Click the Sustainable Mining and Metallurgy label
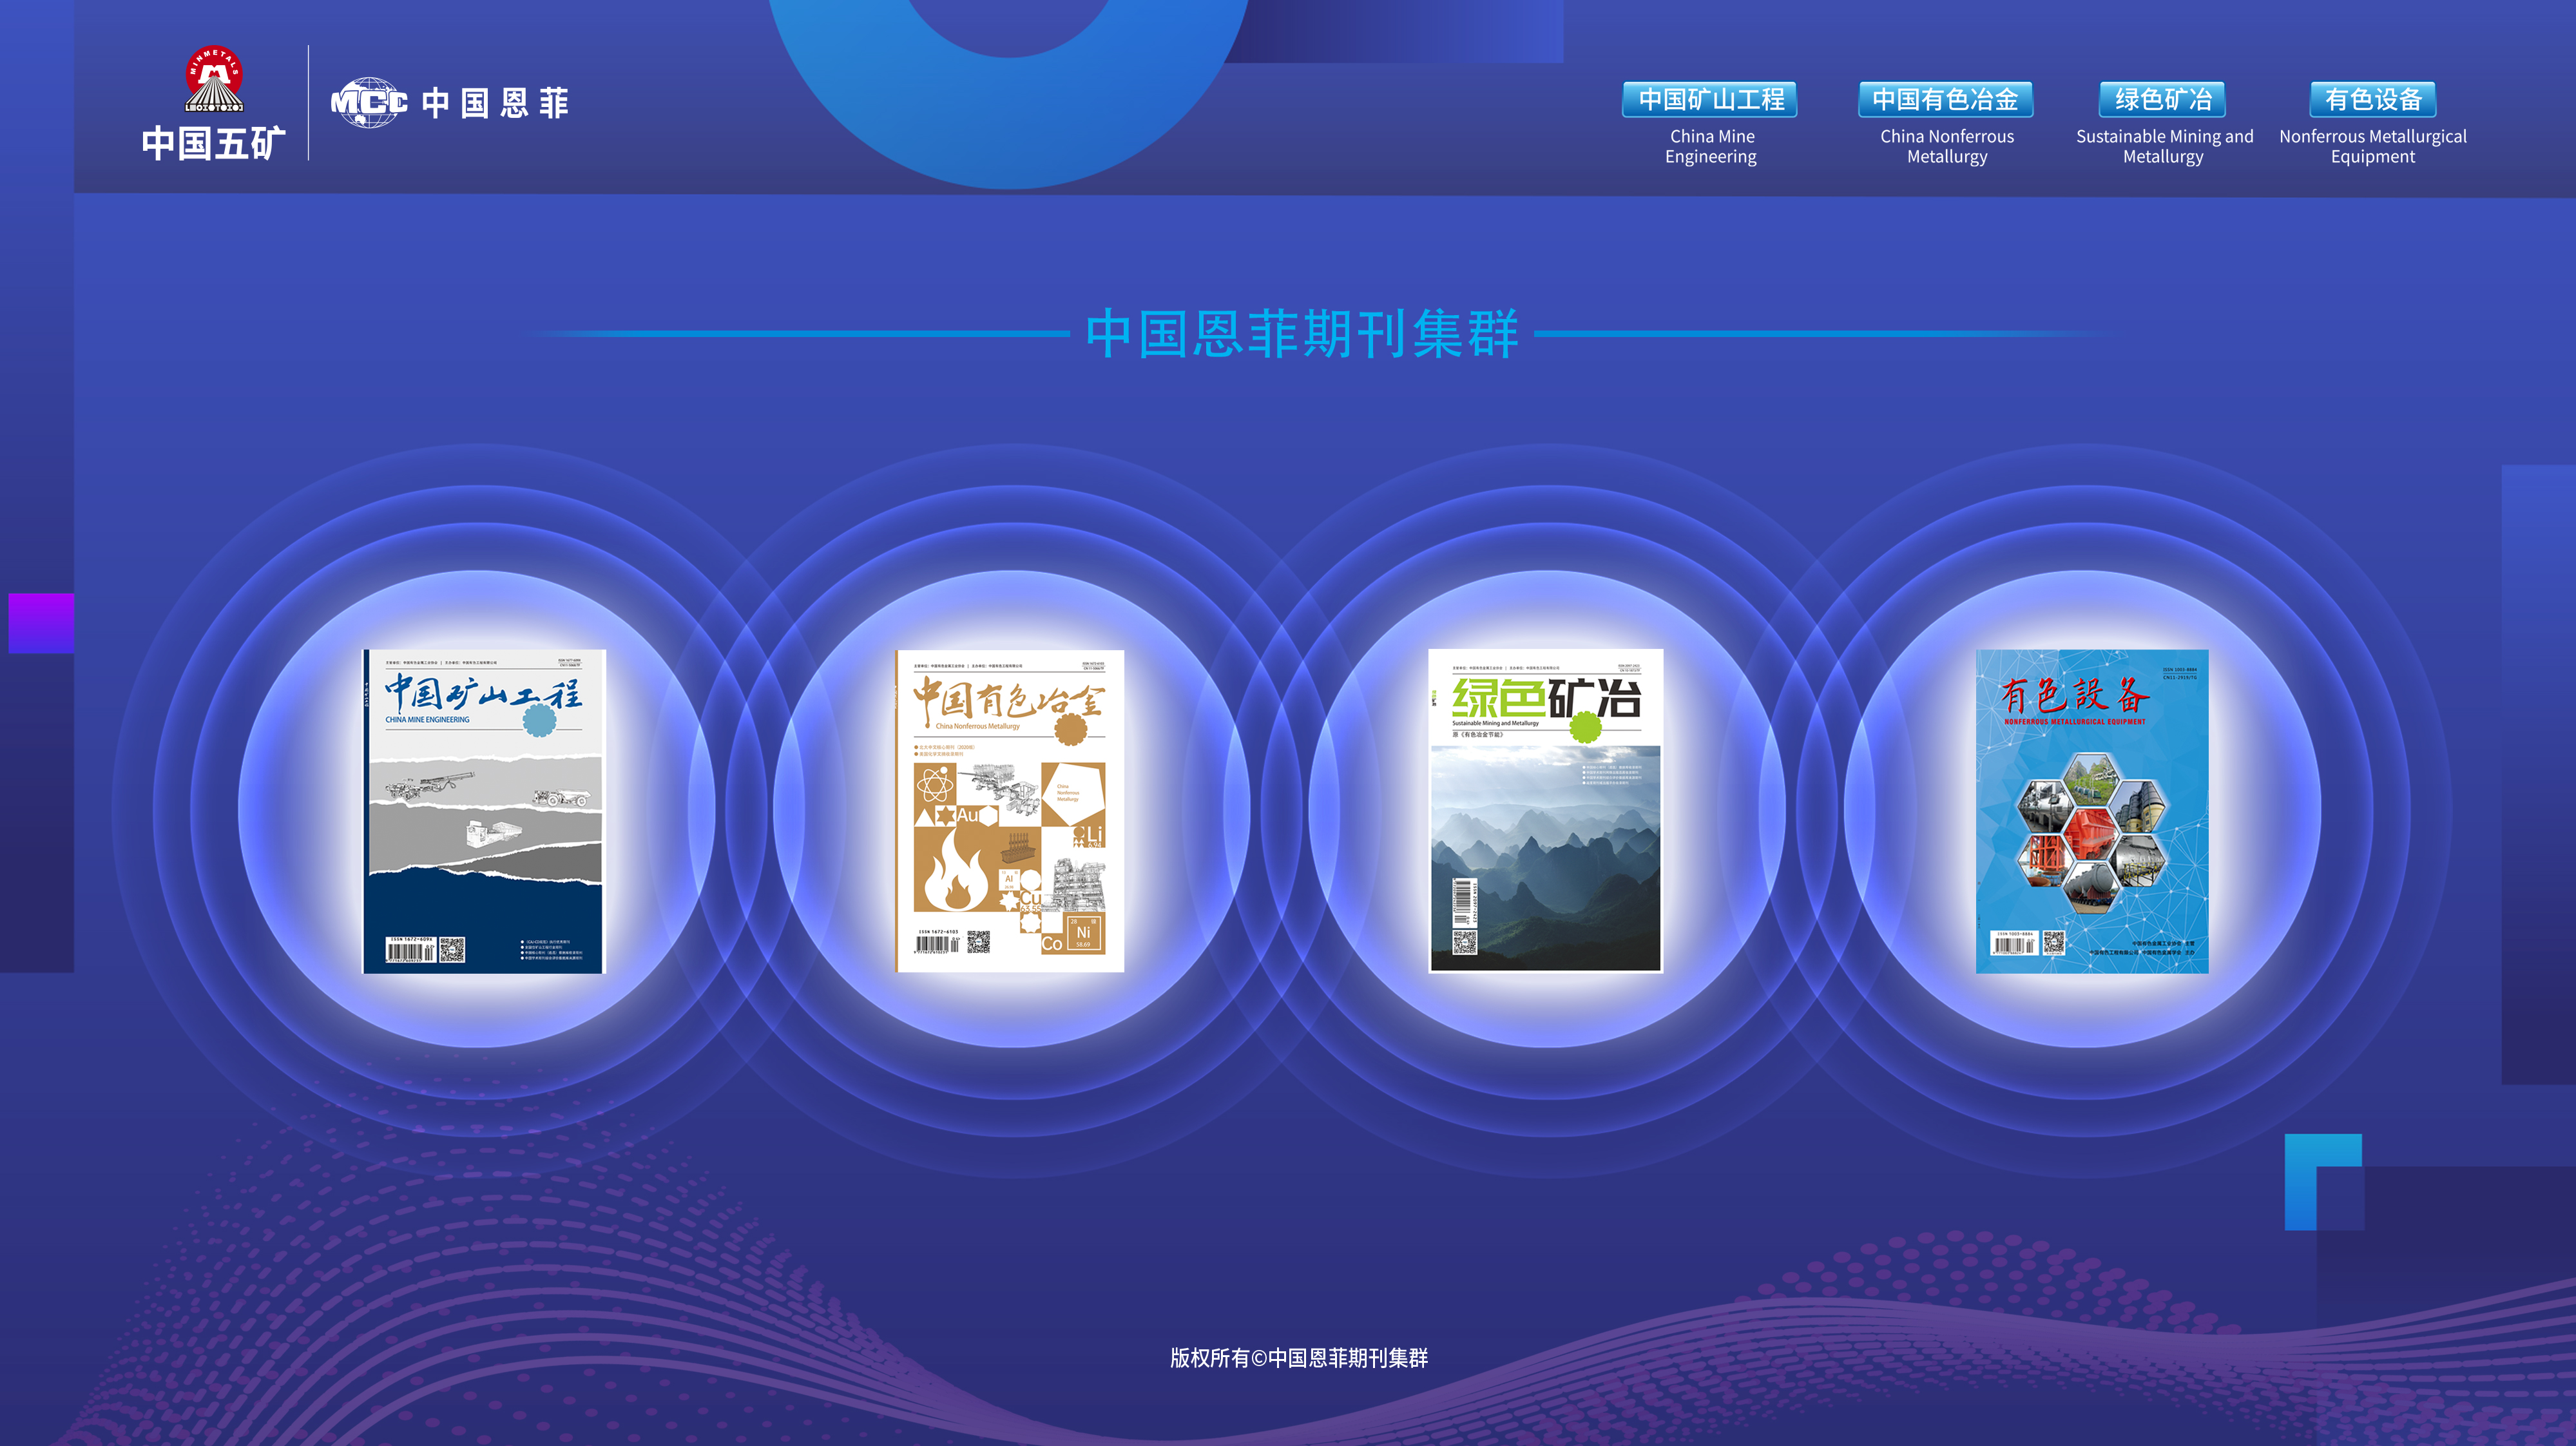This screenshot has width=2576, height=1446. (x=2164, y=146)
